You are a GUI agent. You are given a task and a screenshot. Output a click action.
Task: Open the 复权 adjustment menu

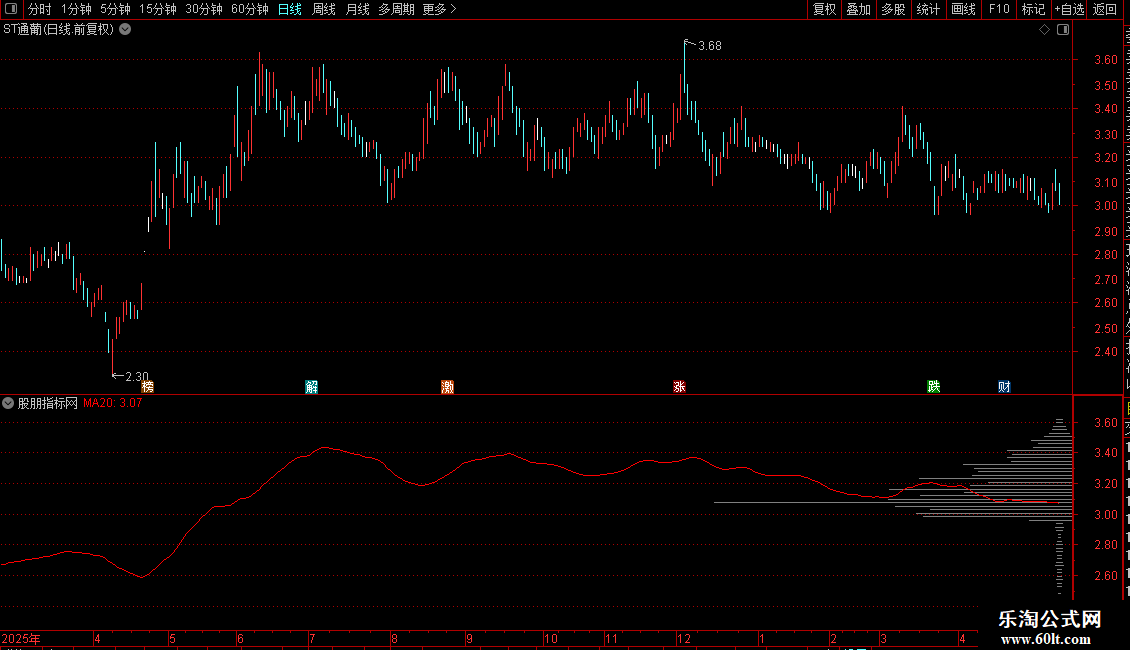[x=824, y=9]
